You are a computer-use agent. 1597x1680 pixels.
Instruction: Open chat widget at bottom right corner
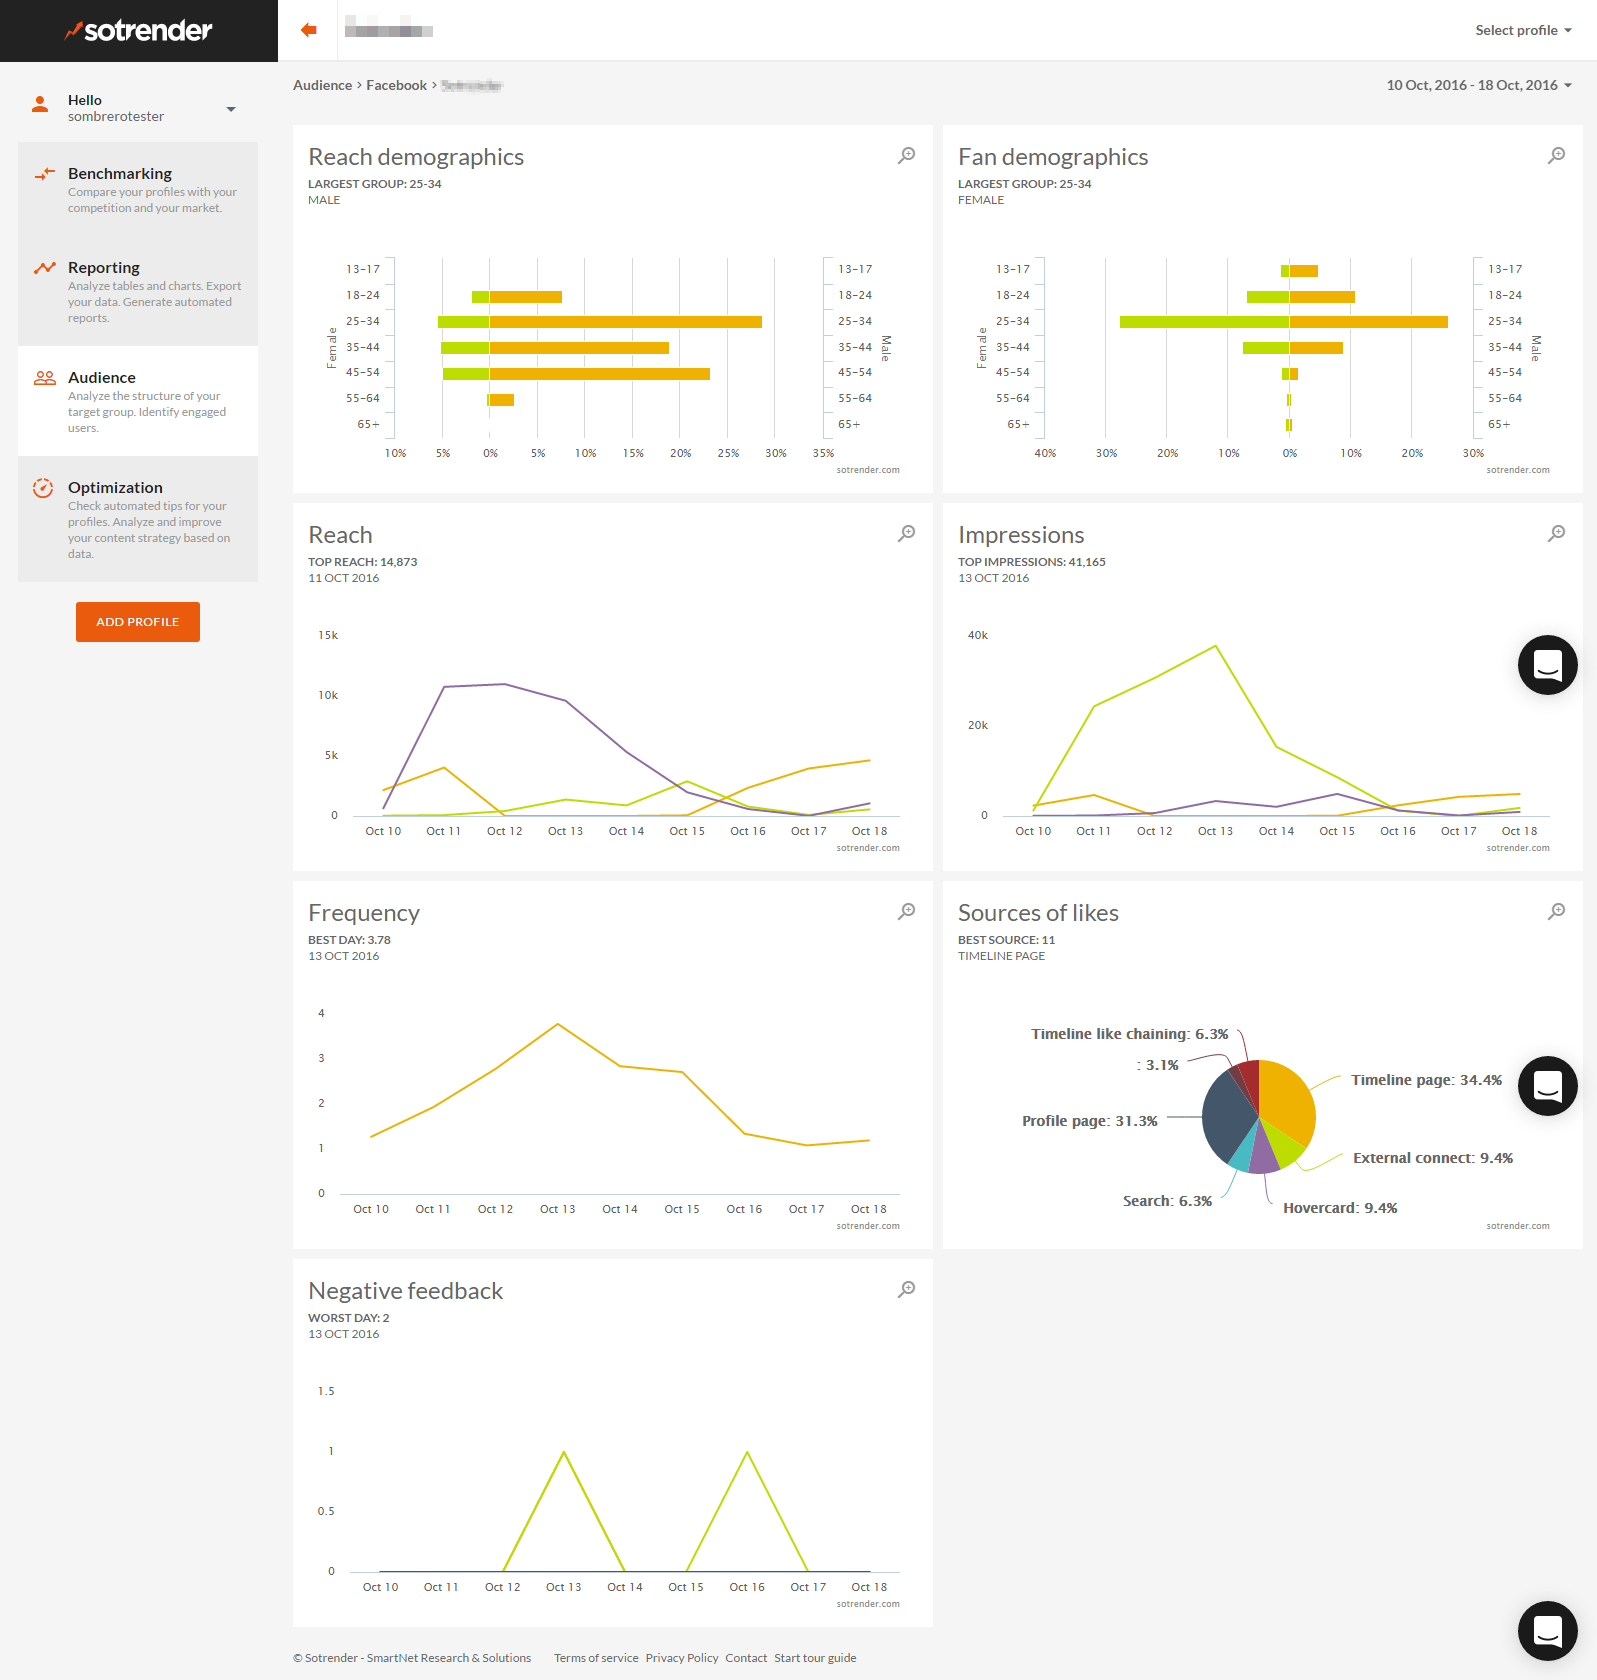click(1547, 1630)
